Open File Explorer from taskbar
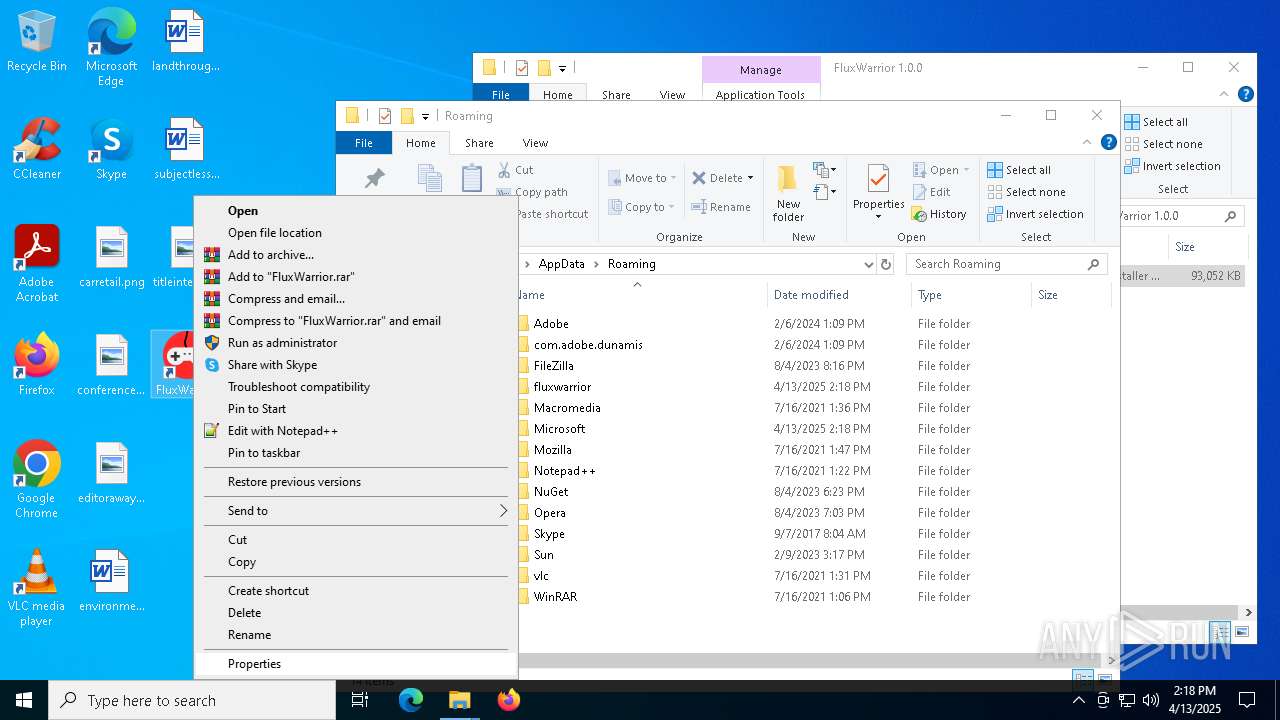 coord(459,700)
